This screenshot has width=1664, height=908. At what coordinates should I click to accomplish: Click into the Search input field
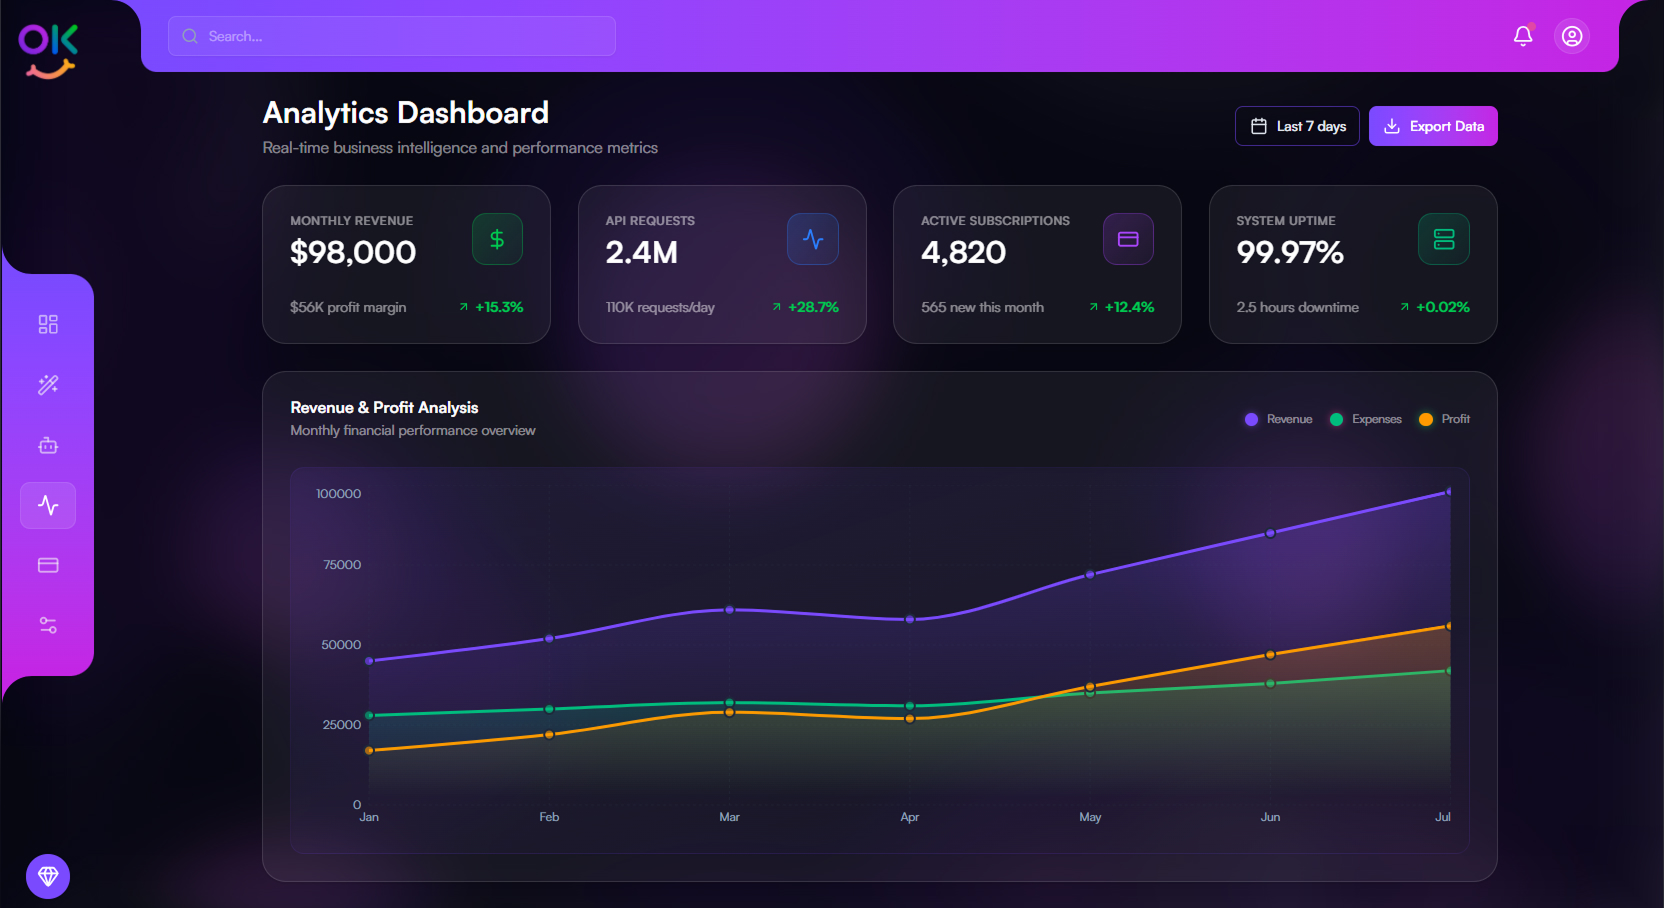(x=392, y=36)
